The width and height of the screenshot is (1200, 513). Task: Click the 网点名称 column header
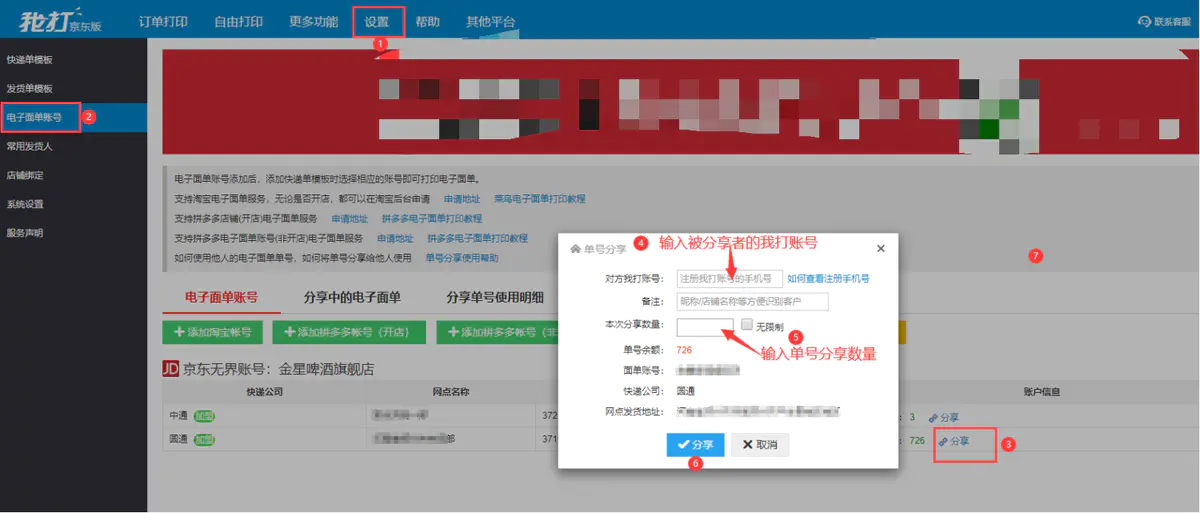(449, 392)
